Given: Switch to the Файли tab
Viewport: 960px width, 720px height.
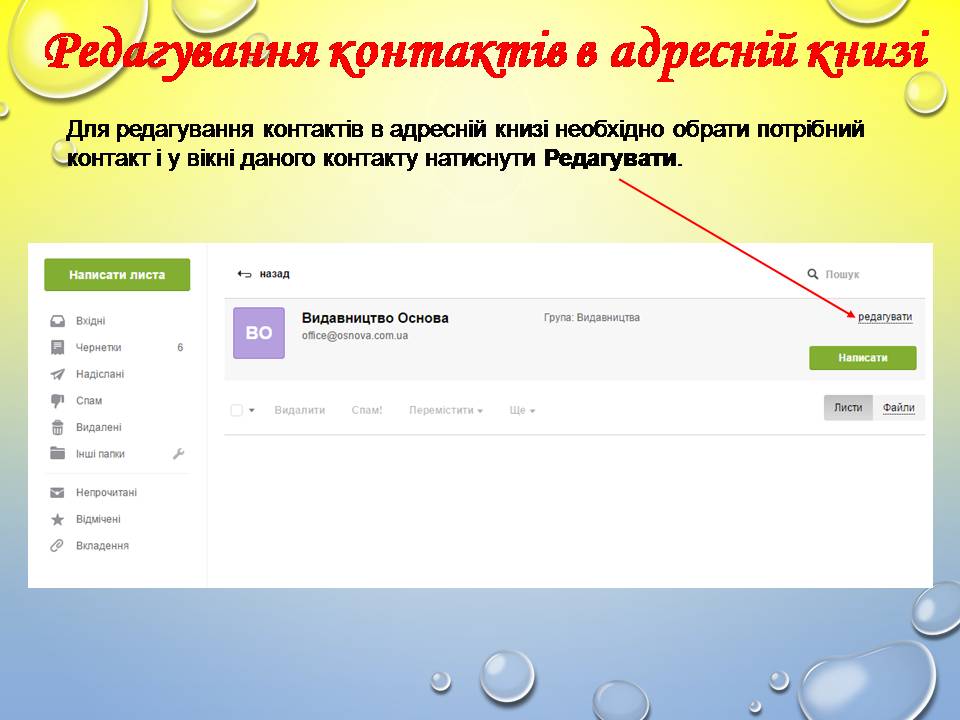Looking at the screenshot, I should 898,408.
